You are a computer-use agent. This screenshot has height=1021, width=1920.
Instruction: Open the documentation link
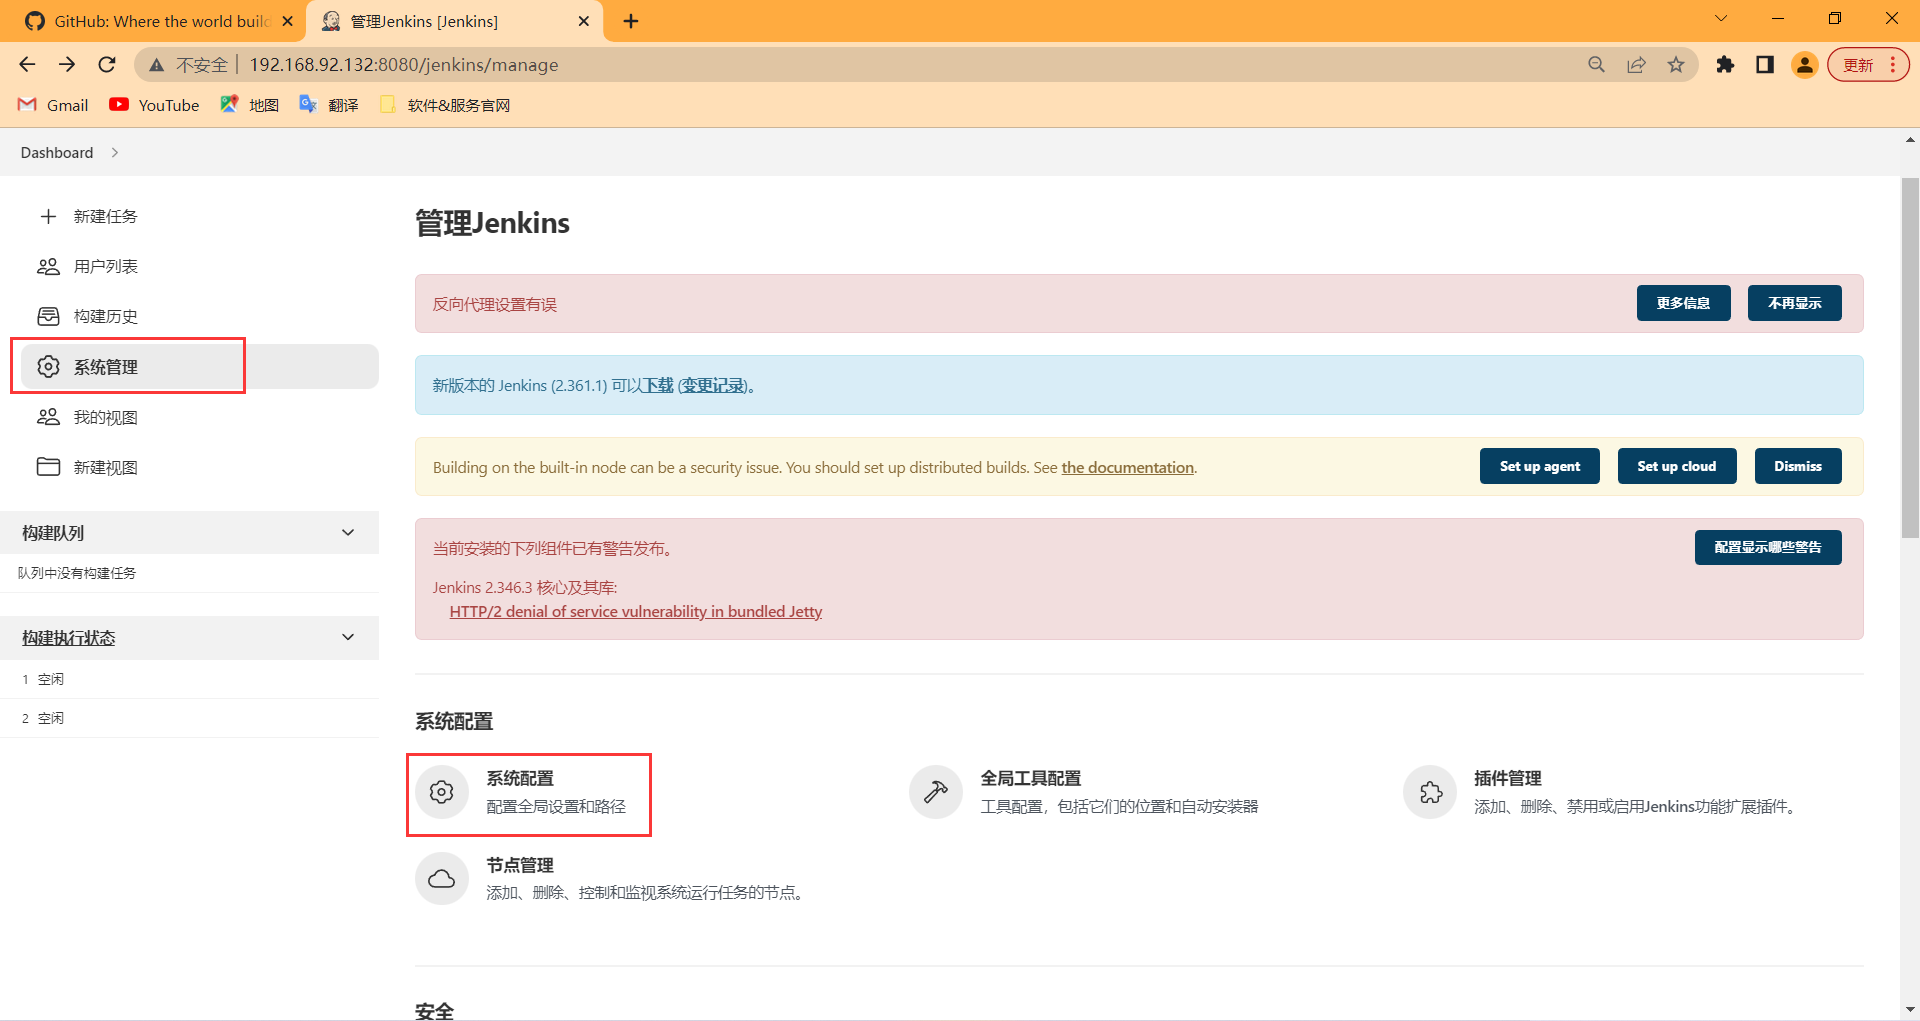[1127, 467]
